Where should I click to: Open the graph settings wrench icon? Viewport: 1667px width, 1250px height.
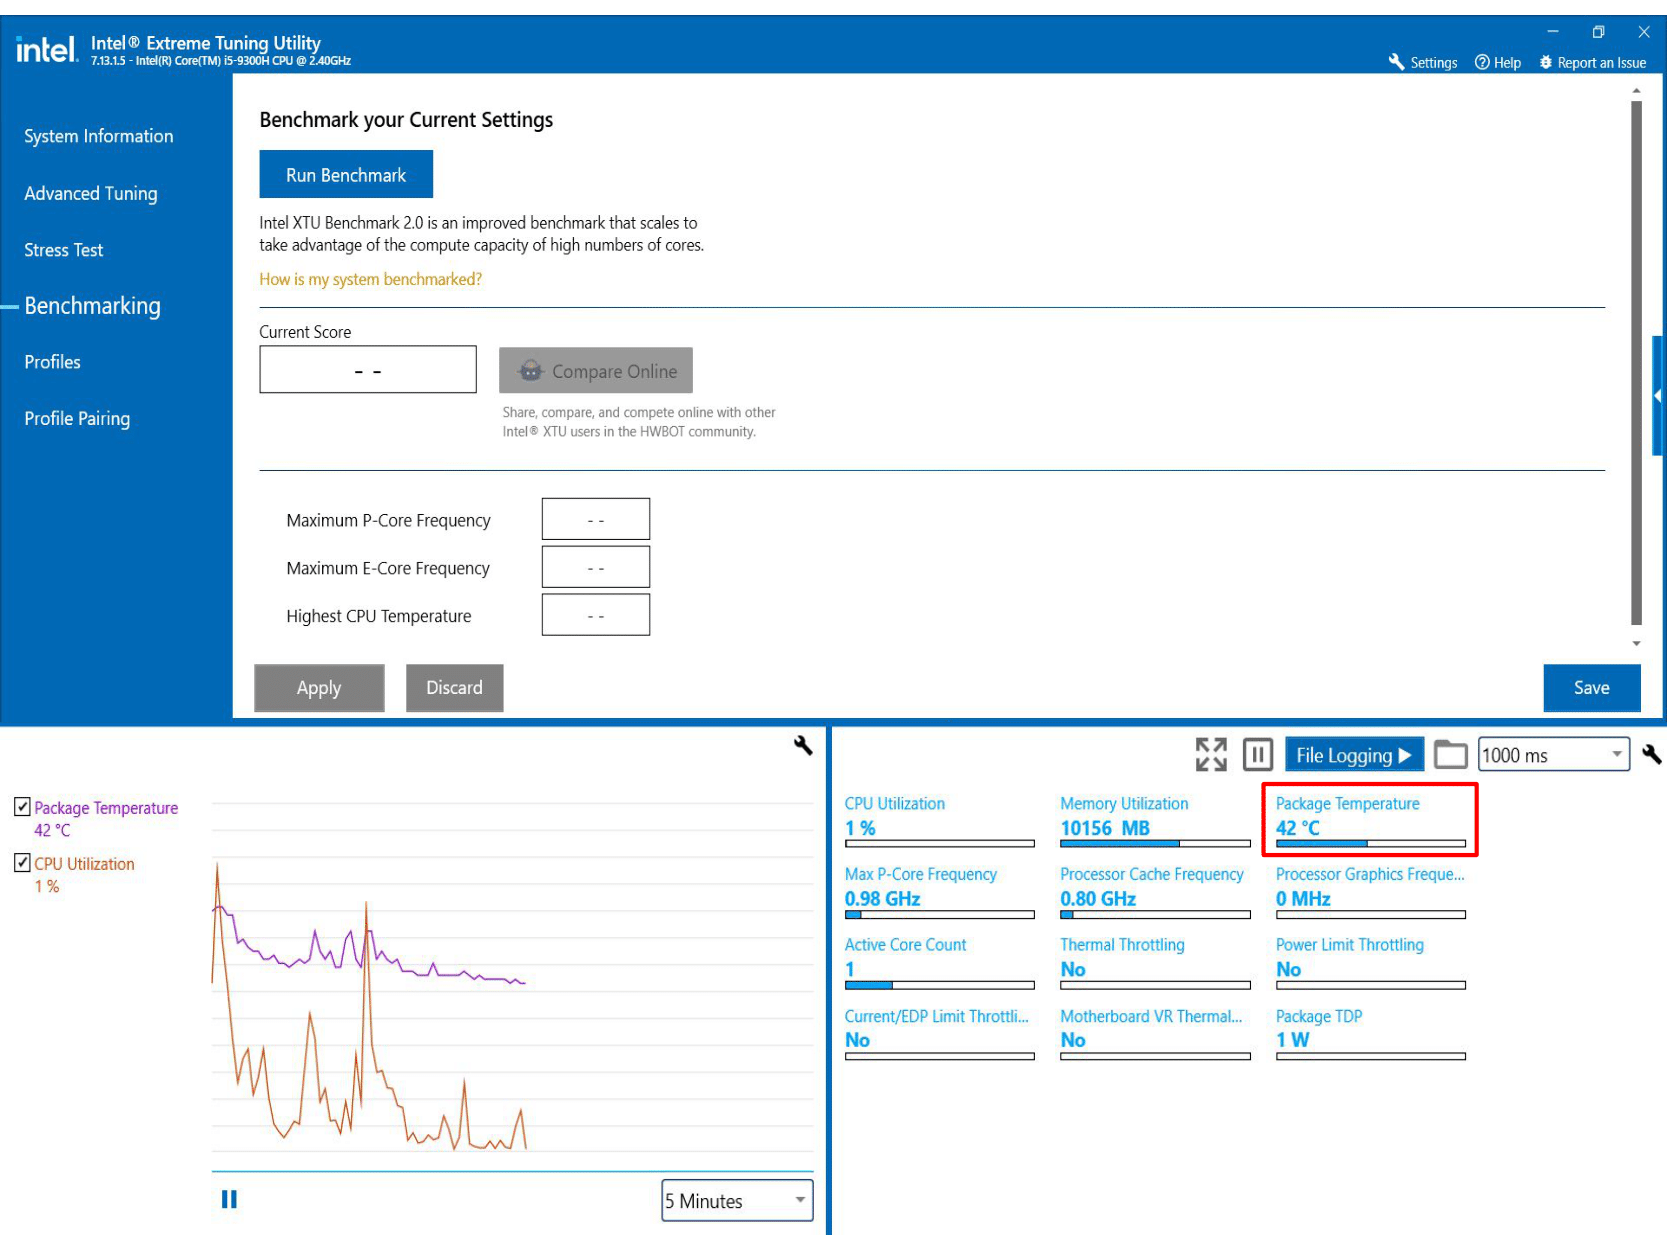click(803, 745)
